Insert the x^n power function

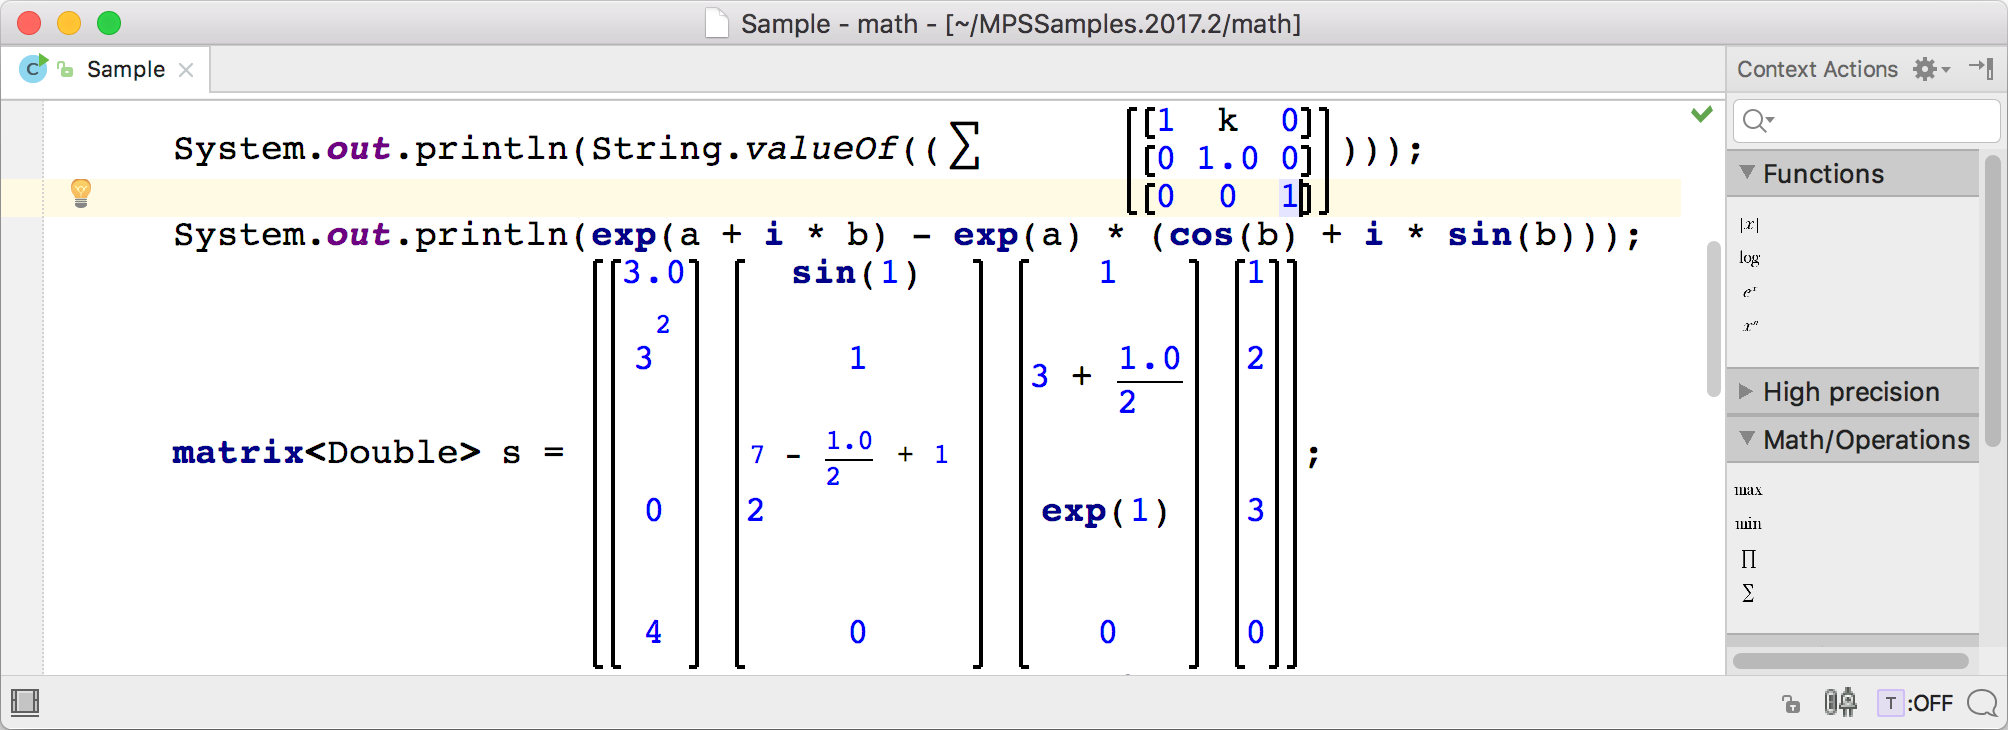click(1750, 326)
